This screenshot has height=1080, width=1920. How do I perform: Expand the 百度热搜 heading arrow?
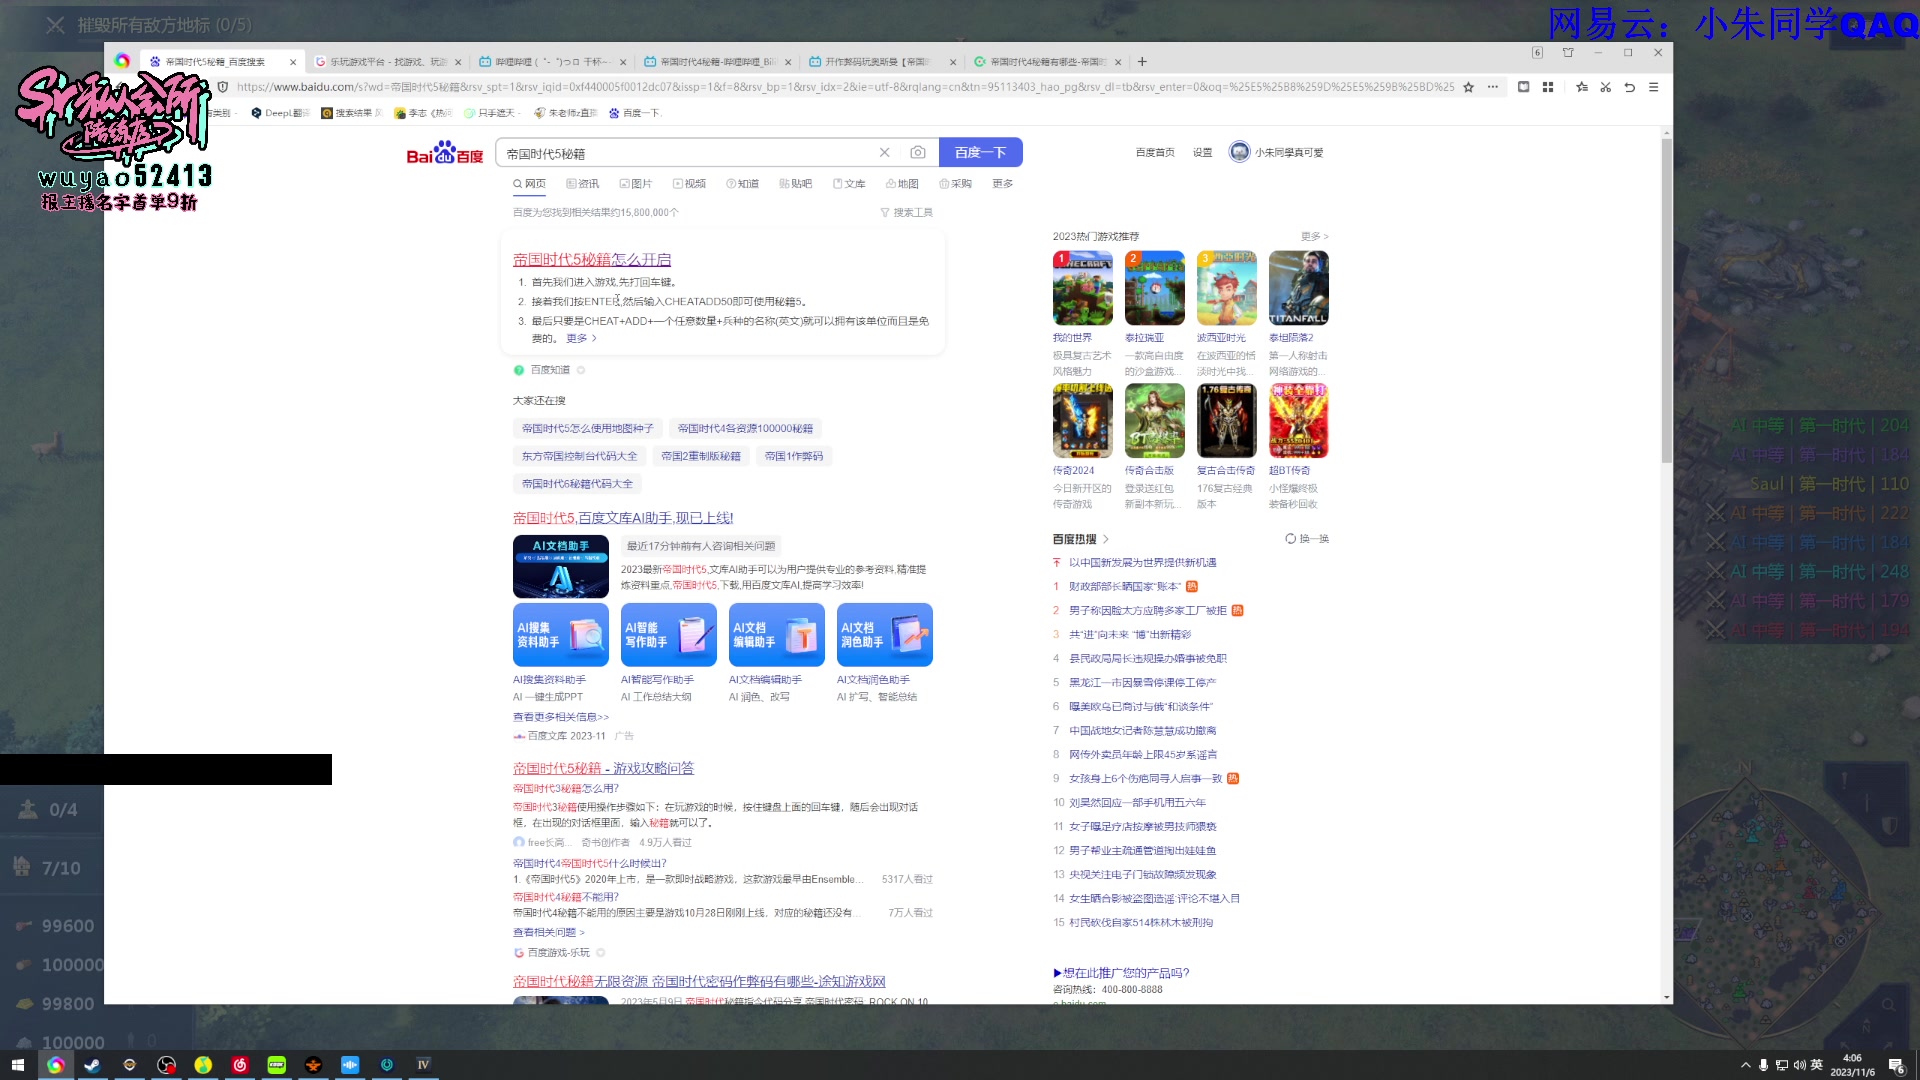pos(1105,540)
